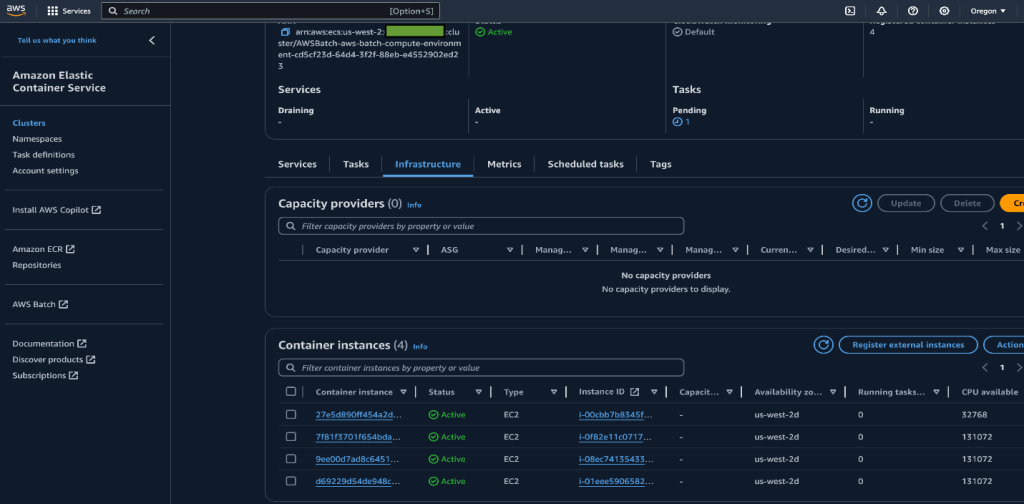Open EC2 instance i-08ec74135433 link
Viewport: 1024px width, 504px height.
pos(615,459)
